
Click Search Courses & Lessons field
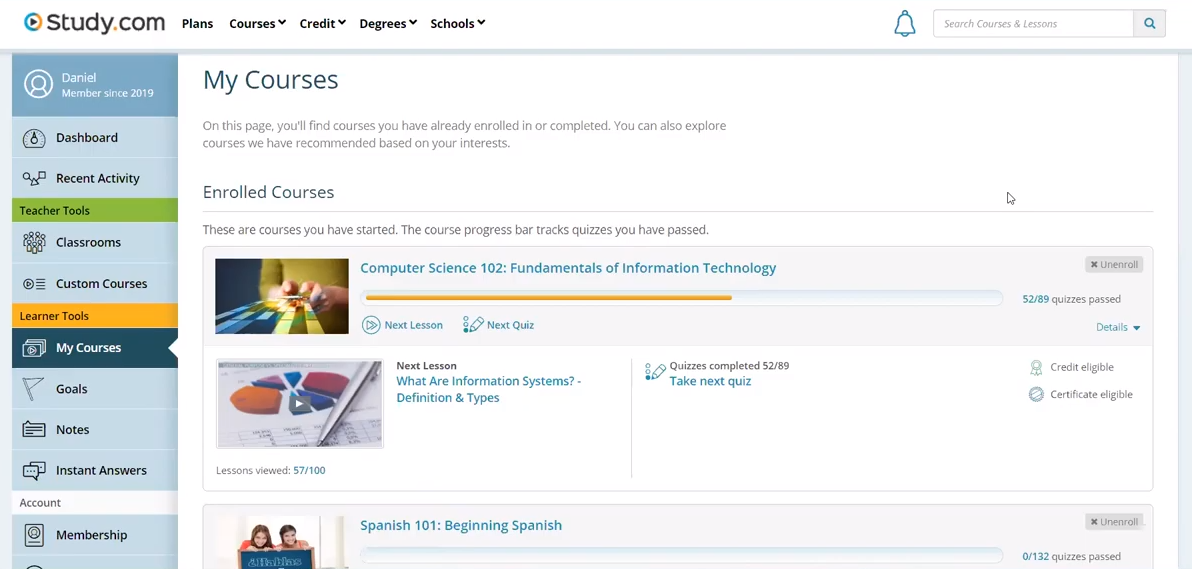[x=1033, y=24]
